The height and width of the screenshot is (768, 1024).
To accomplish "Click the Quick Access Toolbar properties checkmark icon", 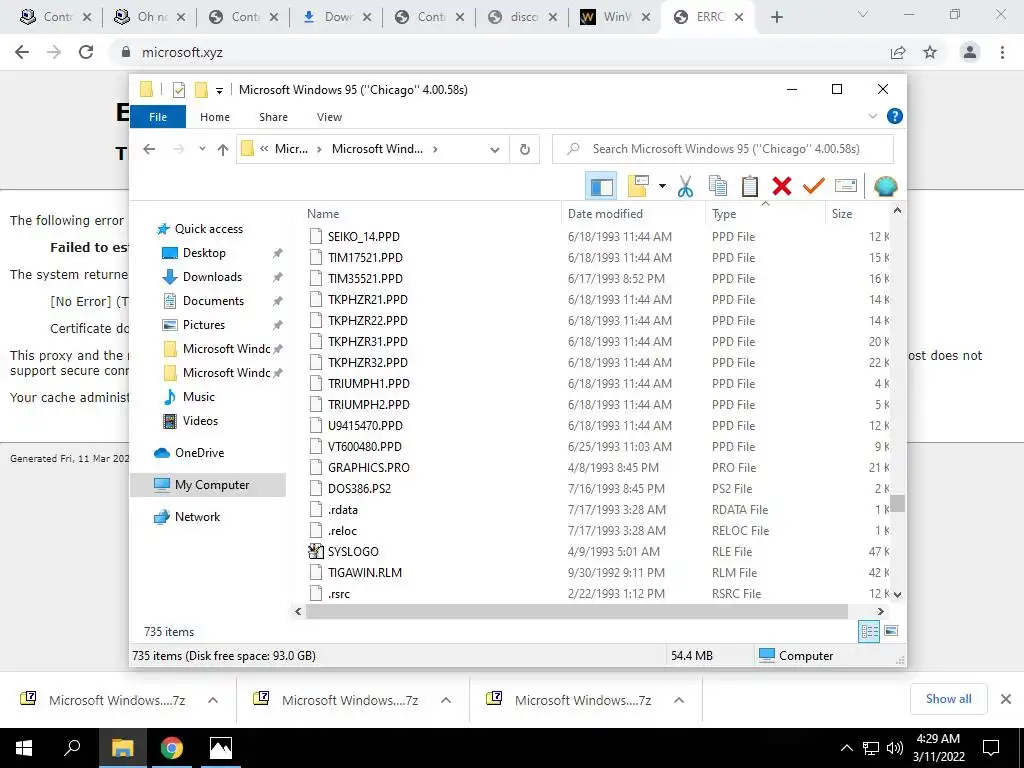I will pyautogui.click(x=179, y=90).
